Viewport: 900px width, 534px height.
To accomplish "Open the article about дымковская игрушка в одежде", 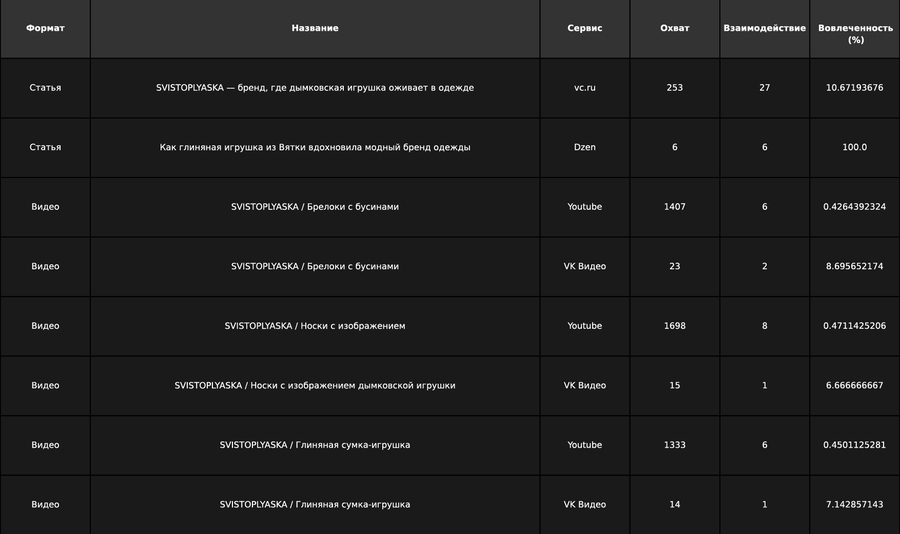I will (315, 88).
